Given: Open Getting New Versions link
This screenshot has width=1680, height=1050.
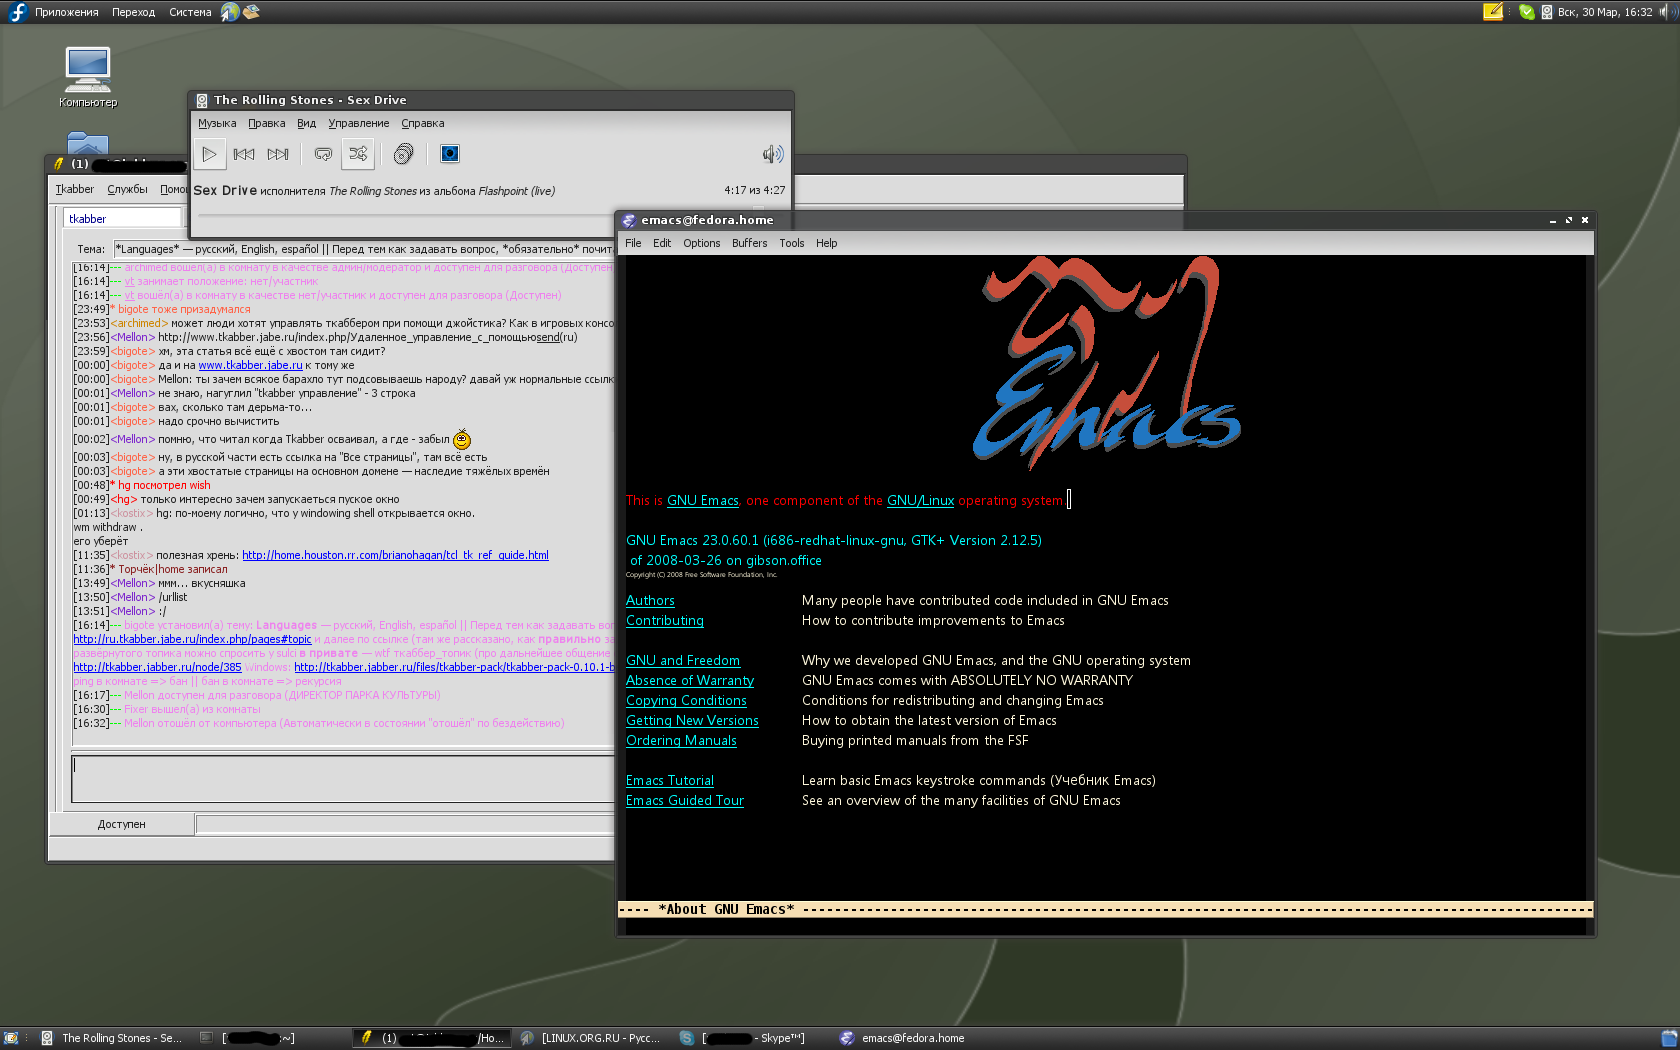Looking at the screenshot, I should pyautogui.click(x=692, y=721).
